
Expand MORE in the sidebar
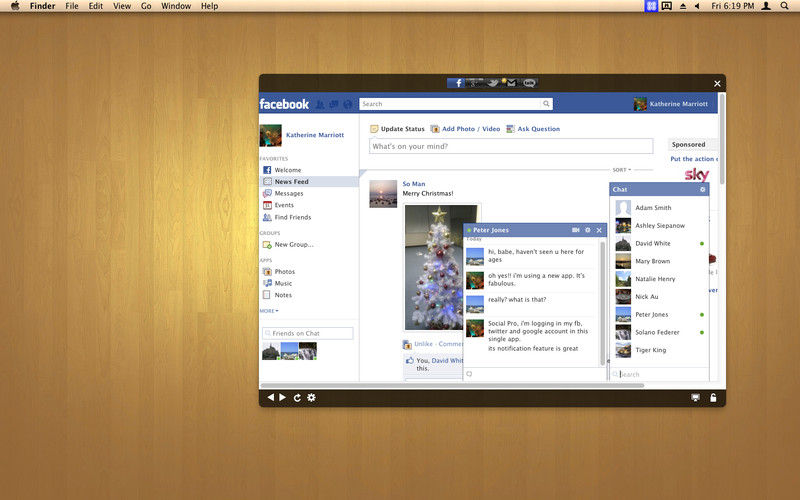[x=269, y=311]
